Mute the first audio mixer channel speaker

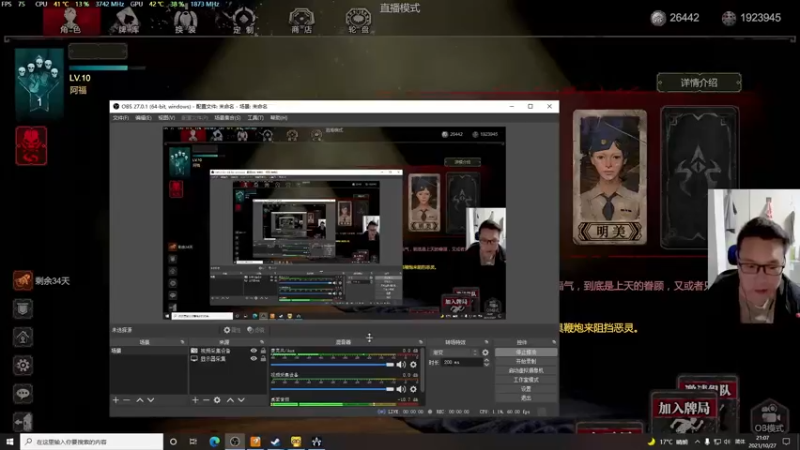[402, 365]
